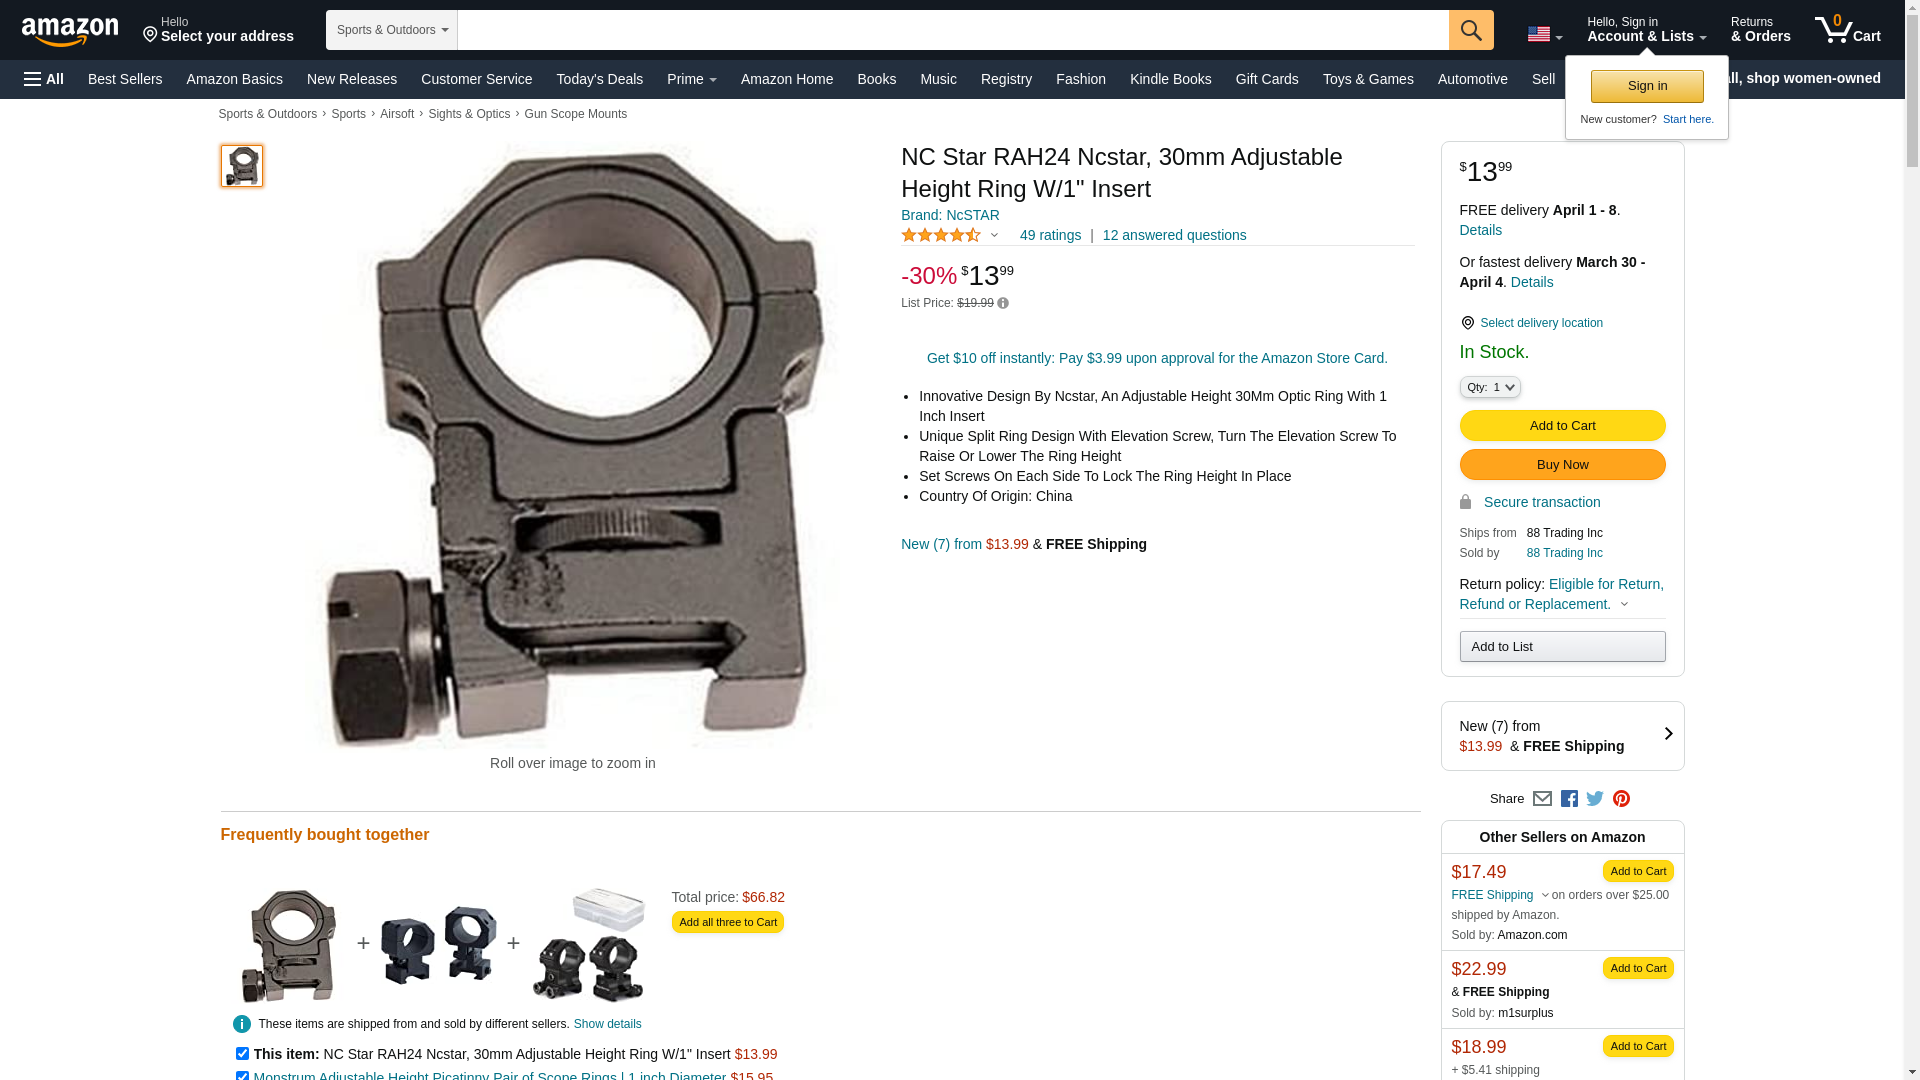Open the shopping cart icon
Screen dimensions: 1920x1080
pyautogui.click(x=1847, y=30)
